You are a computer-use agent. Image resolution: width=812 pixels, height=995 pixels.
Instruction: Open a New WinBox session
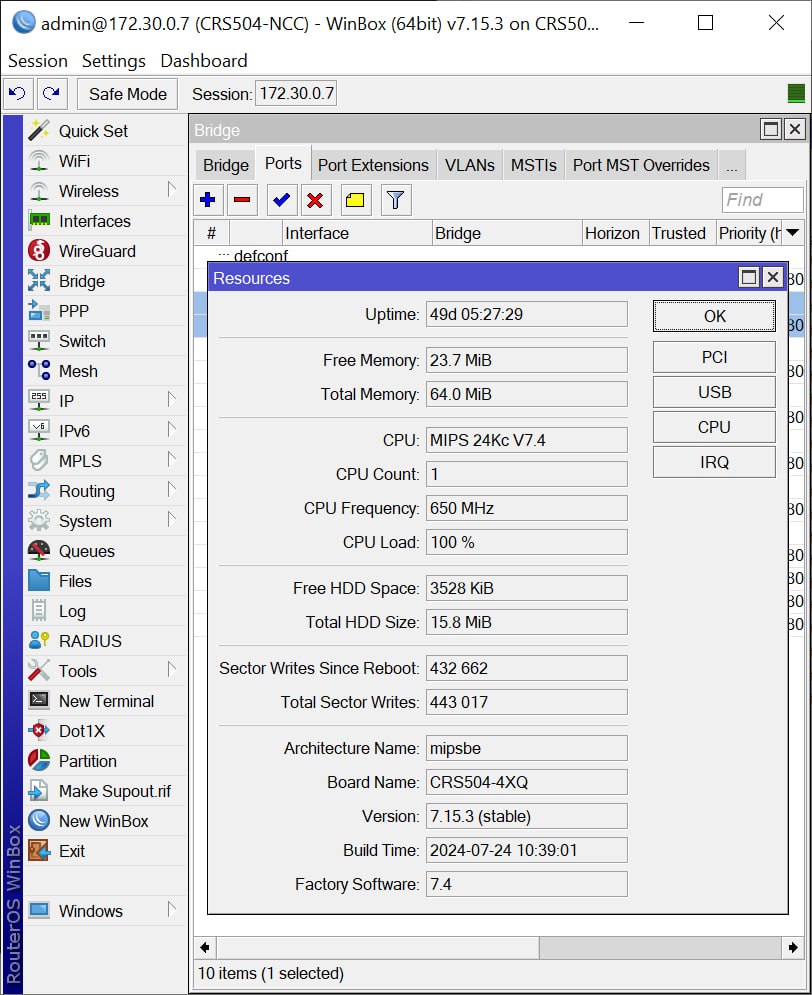coord(103,821)
